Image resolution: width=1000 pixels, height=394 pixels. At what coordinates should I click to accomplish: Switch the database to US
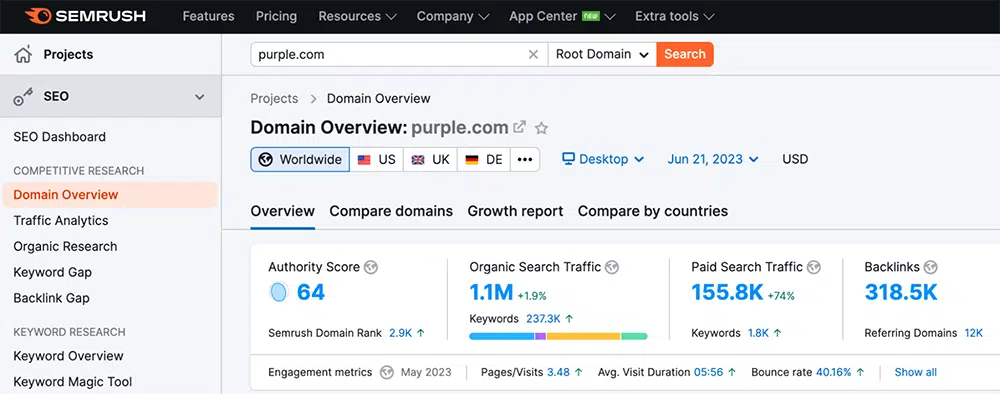coord(376,159)
